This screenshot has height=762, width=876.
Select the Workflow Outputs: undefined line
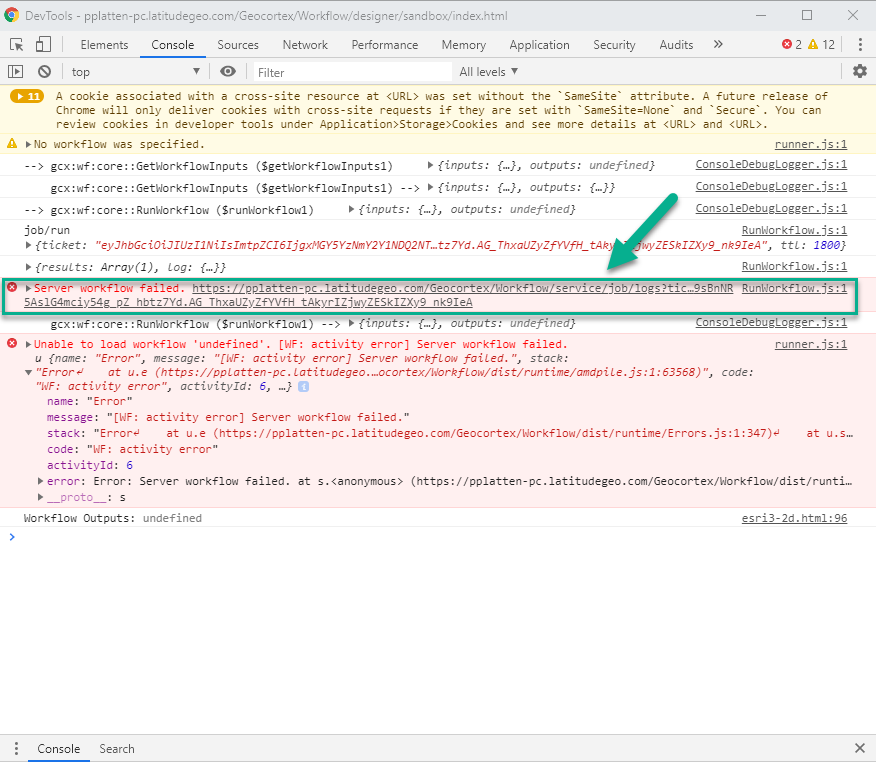pyautogui.click(x=112, y=518)
